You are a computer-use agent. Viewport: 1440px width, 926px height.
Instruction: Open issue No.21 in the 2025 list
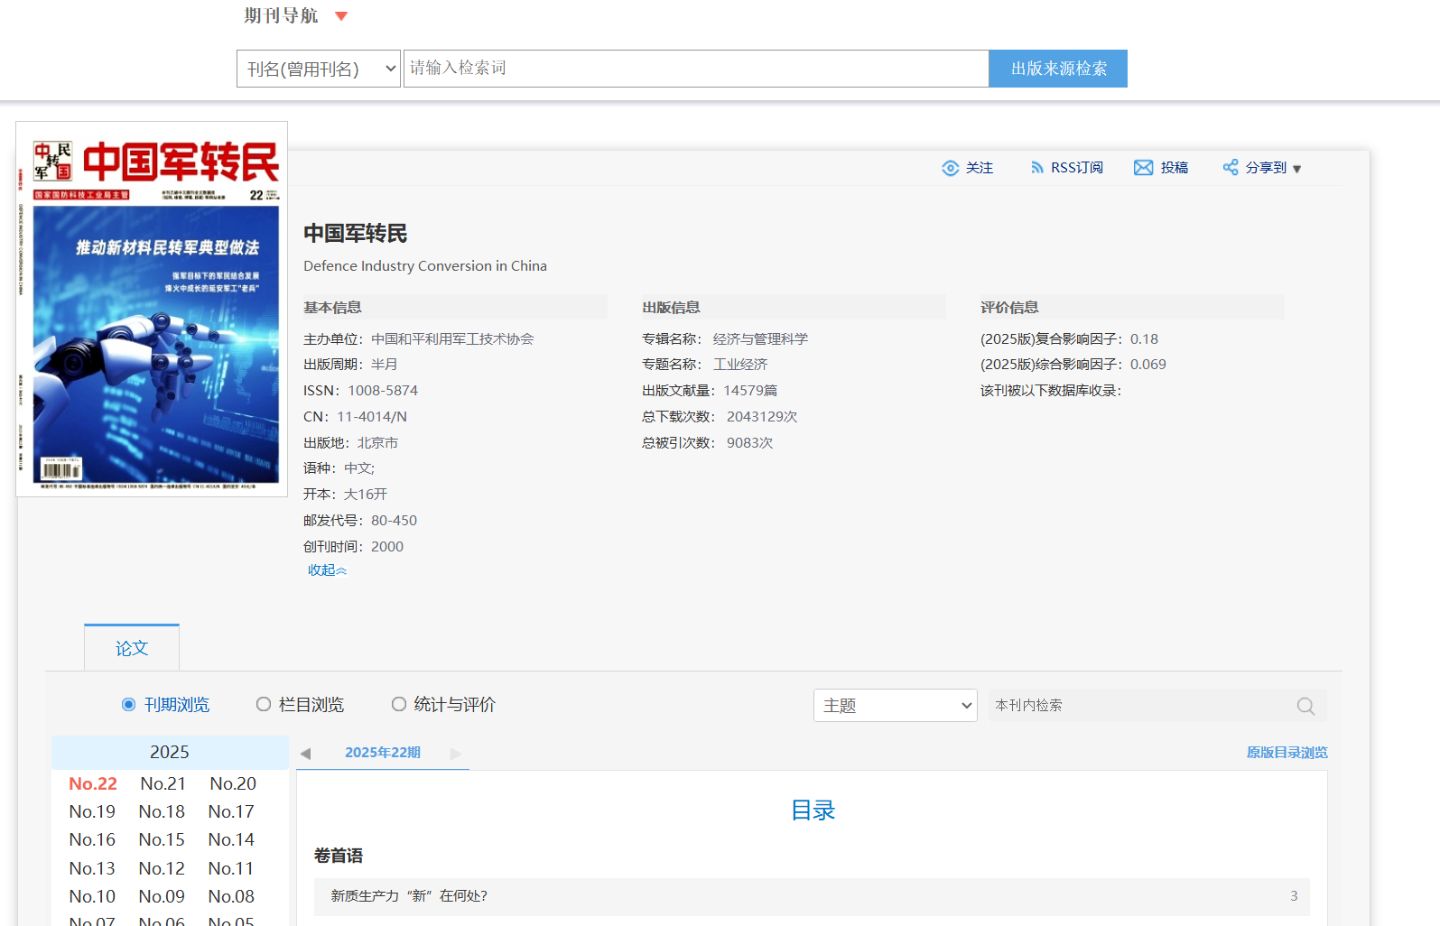coord(163,784)
